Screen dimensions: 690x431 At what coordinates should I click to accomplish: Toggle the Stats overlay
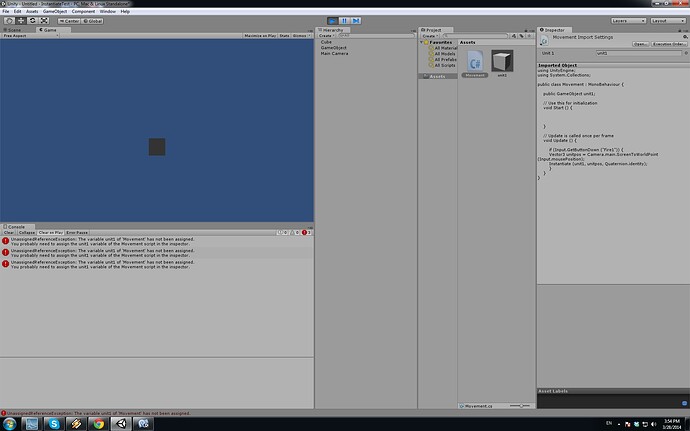pyautogui.click(x=284, y=36)
